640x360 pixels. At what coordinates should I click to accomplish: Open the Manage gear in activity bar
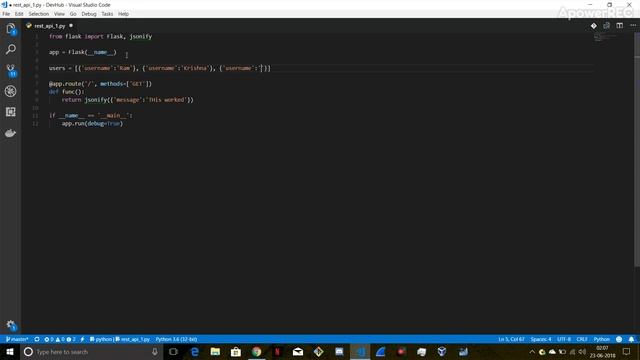pyautogui.click(x=11, y=325)
